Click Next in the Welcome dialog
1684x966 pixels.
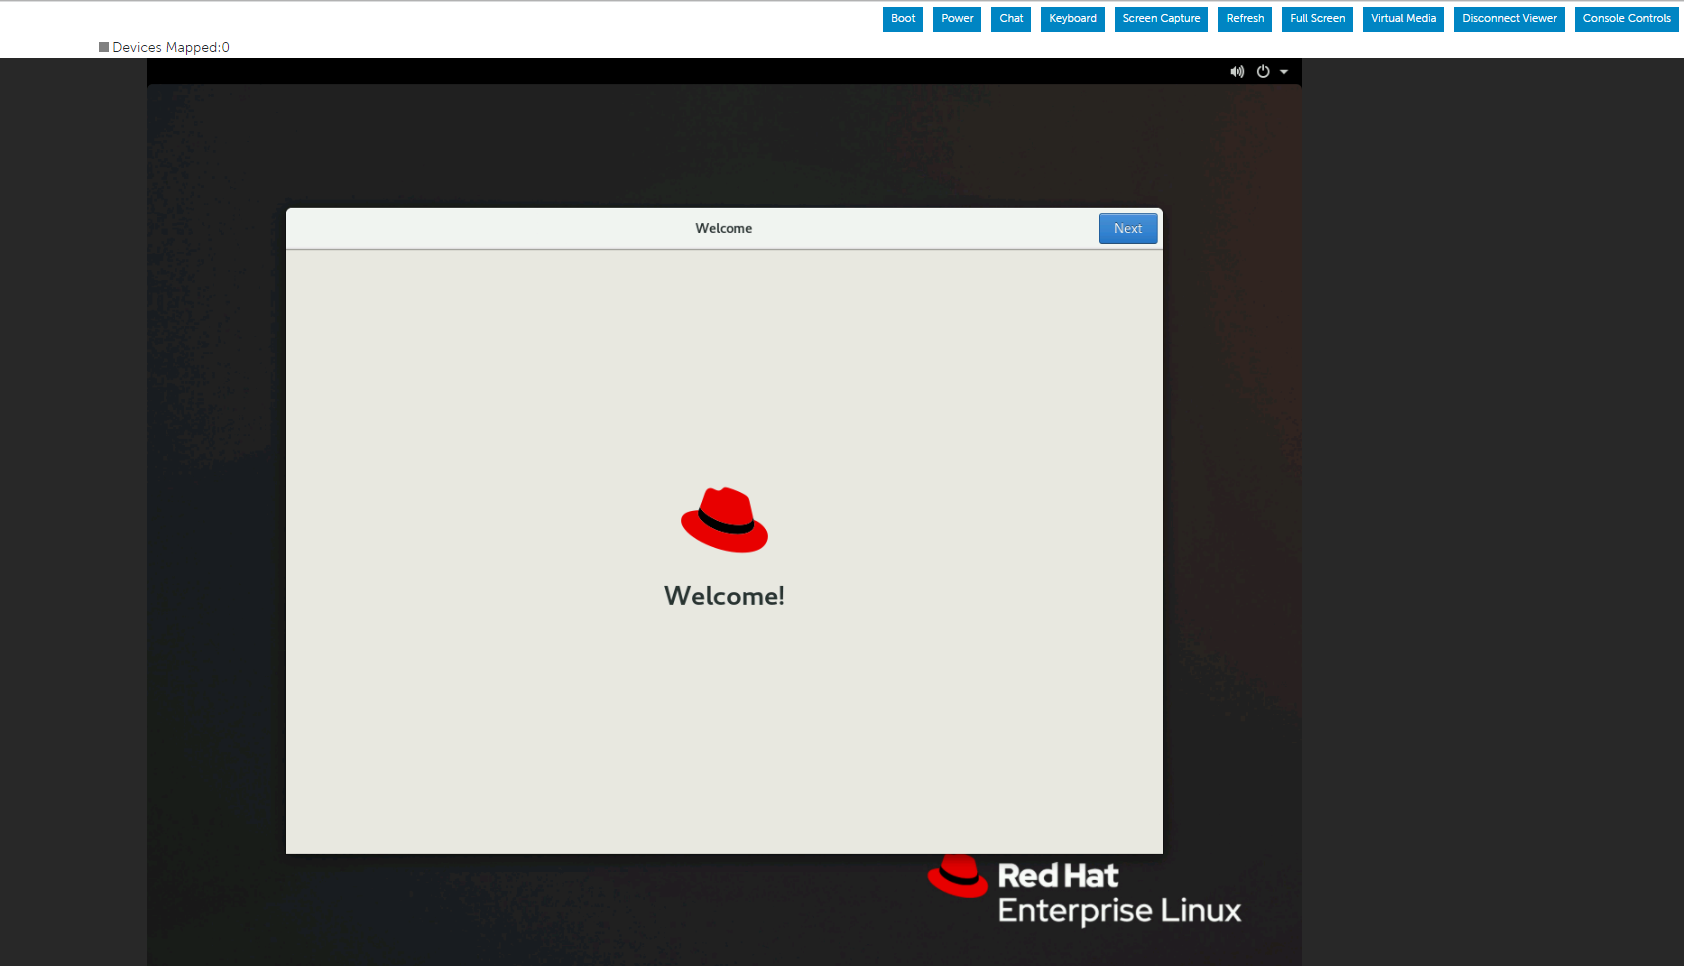(1128, 228)
